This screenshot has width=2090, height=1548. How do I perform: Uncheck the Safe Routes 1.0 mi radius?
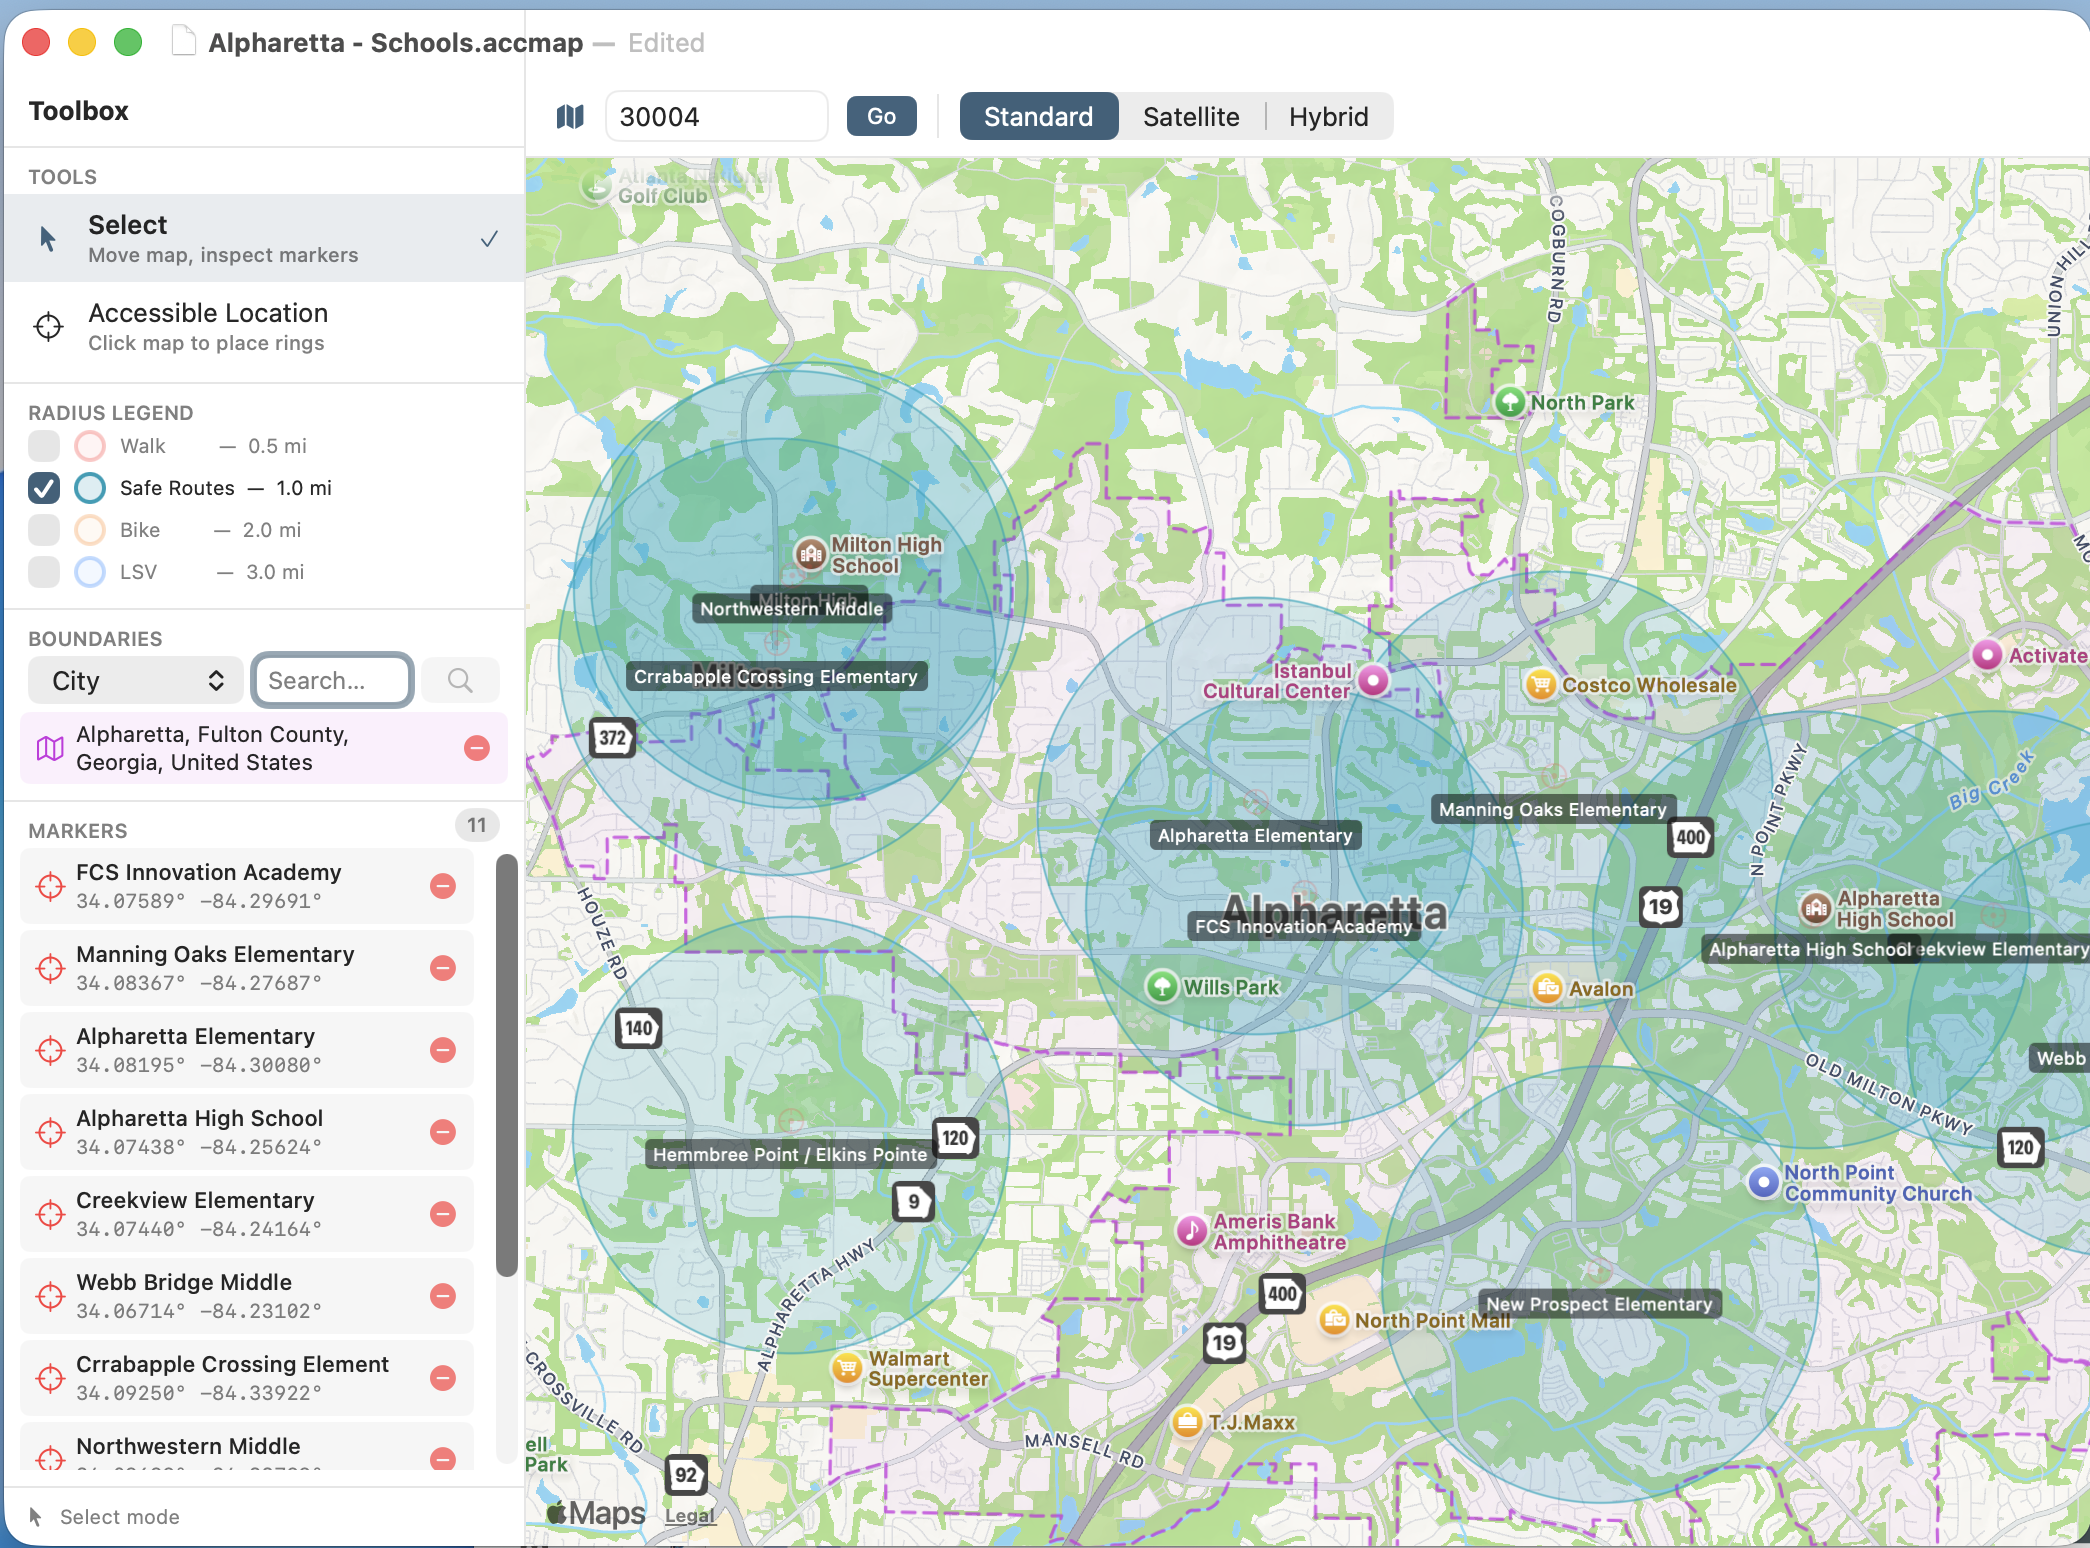click(x=44, y=488)
